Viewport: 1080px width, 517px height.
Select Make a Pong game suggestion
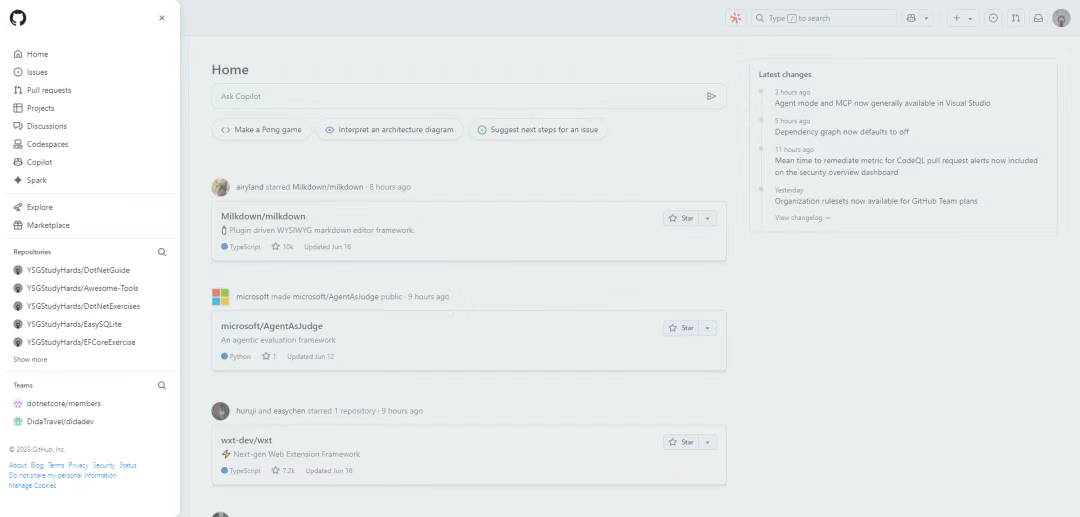coord(261,129)
